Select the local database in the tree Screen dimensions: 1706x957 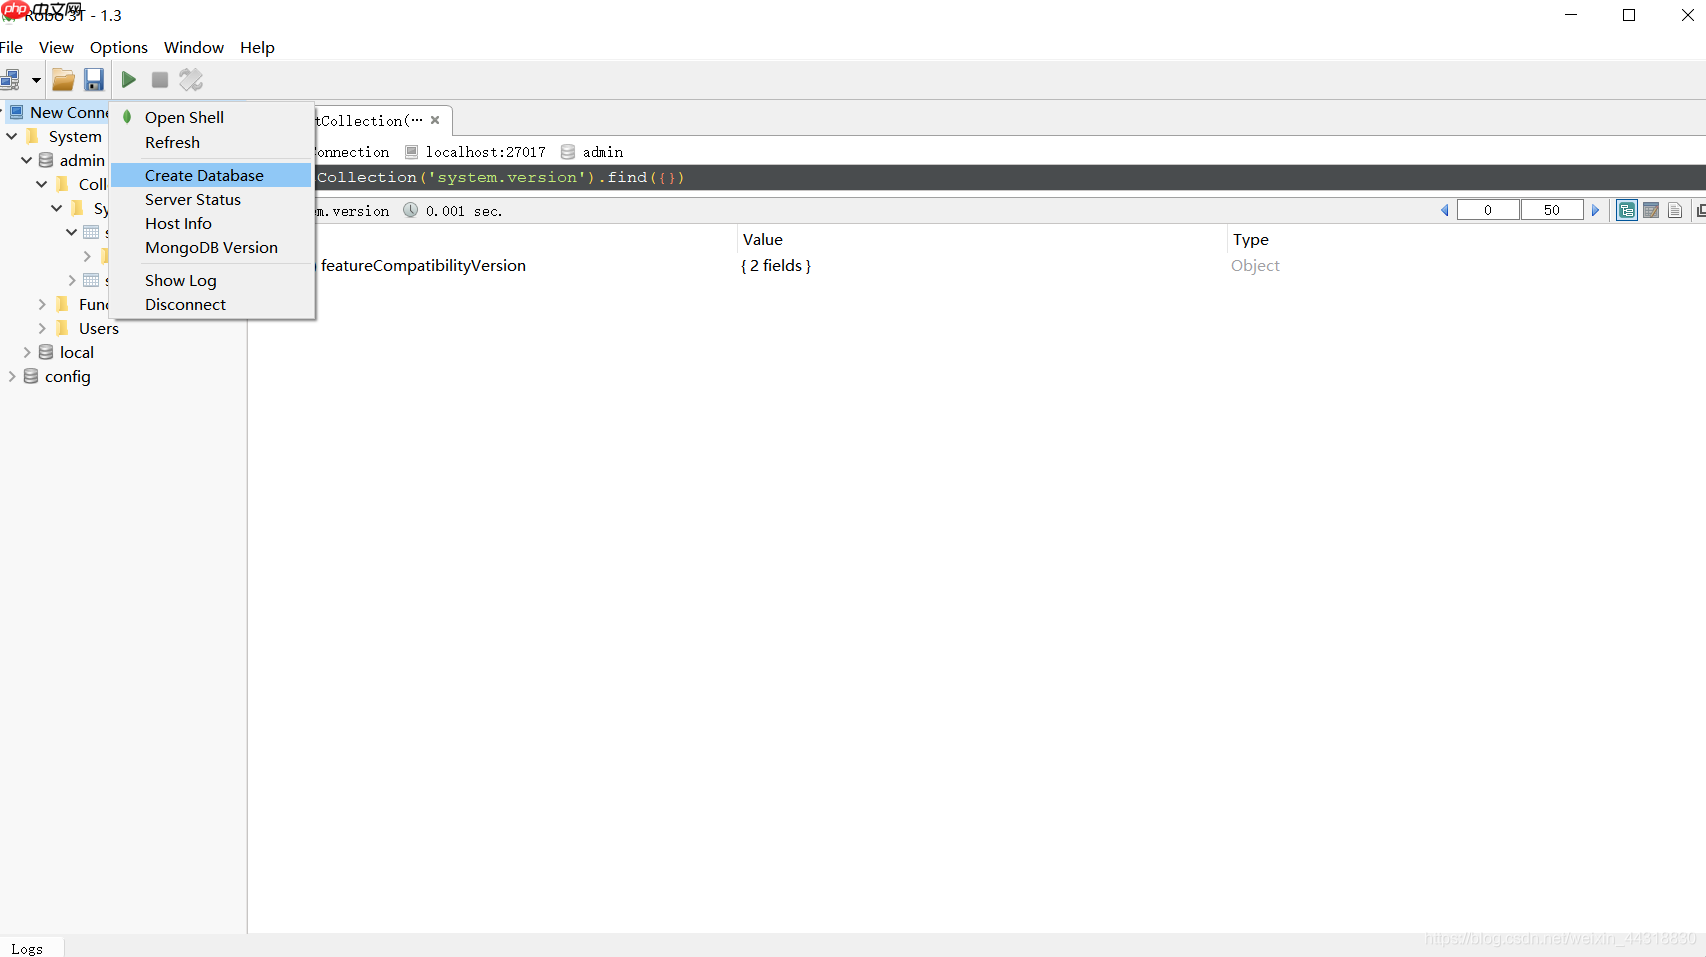point(77,352)
